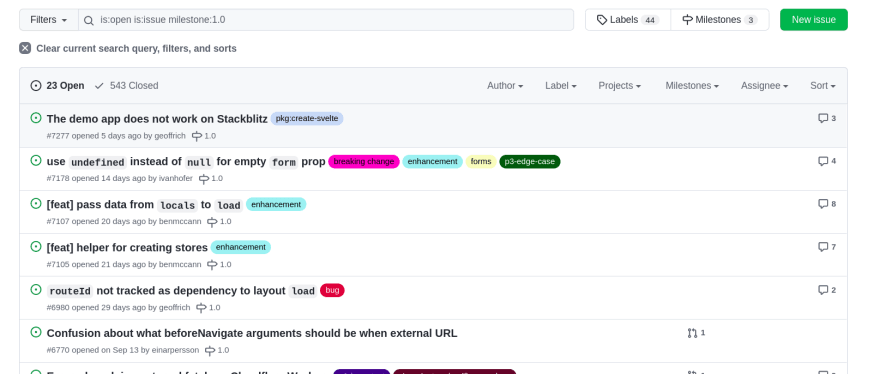Create a New issue
The height and width of the screenshot is (374, 880).
coord(813,20)
